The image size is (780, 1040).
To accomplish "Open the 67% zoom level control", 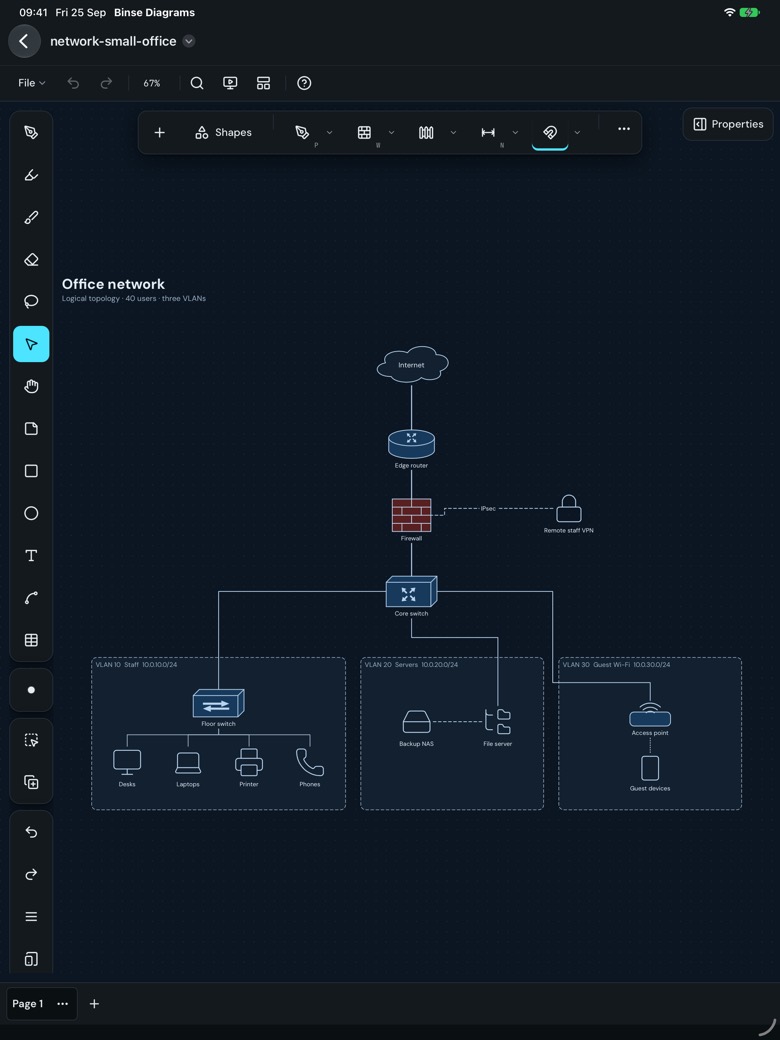I will pos(152,83).
